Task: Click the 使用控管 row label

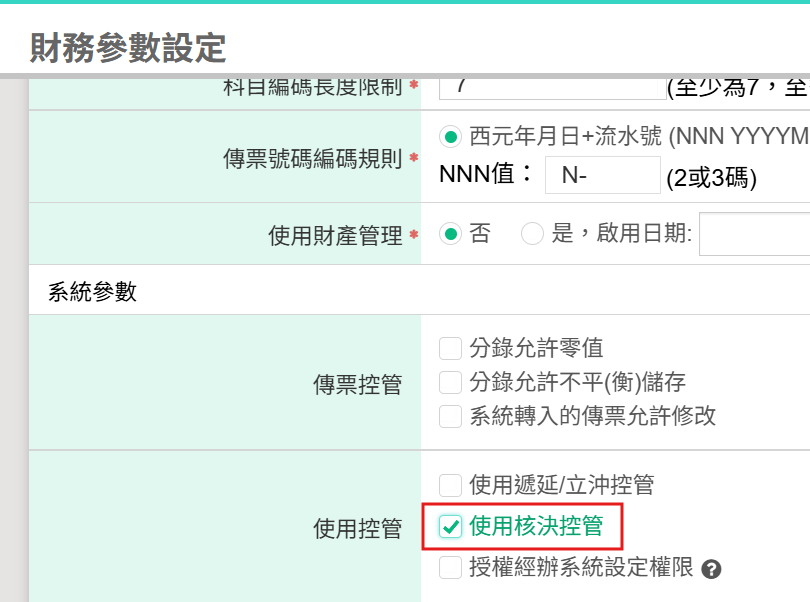Action: (x=357, y=528)
